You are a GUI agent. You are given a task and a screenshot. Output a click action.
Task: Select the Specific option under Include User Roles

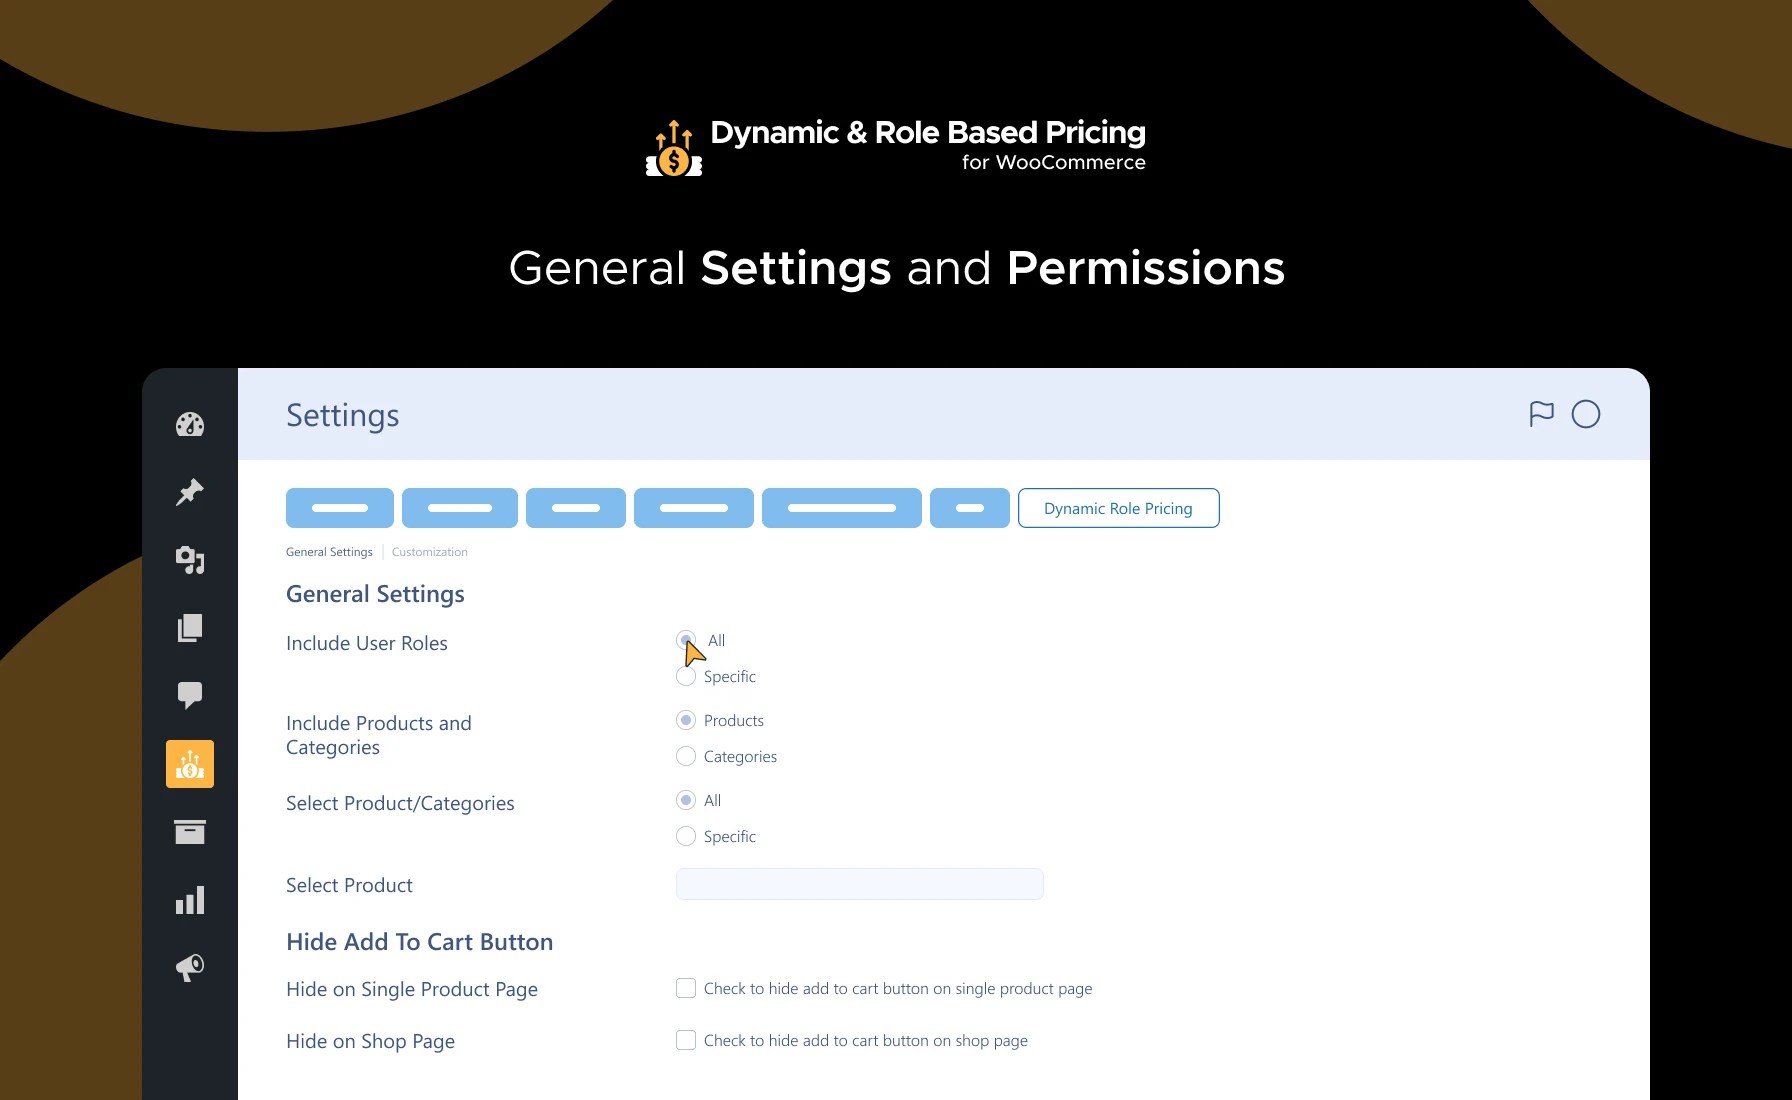pyautogui.click(x=686, y=676)
